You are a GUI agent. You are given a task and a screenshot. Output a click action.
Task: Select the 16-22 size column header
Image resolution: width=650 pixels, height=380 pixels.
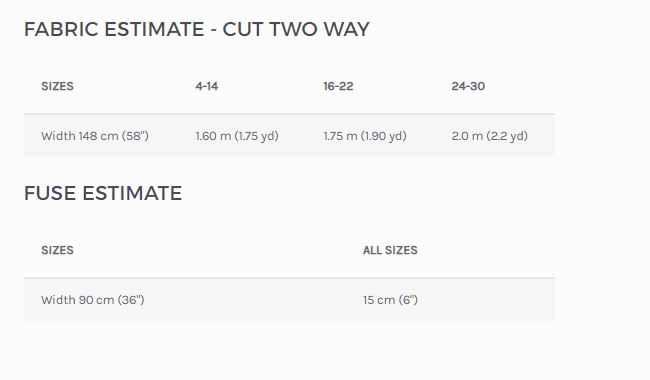pyautogui.click(x=338, y=86)
